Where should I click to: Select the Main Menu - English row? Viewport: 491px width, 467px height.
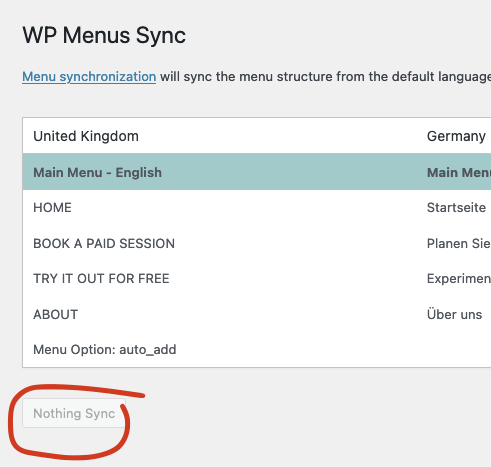tap(257, 172)
